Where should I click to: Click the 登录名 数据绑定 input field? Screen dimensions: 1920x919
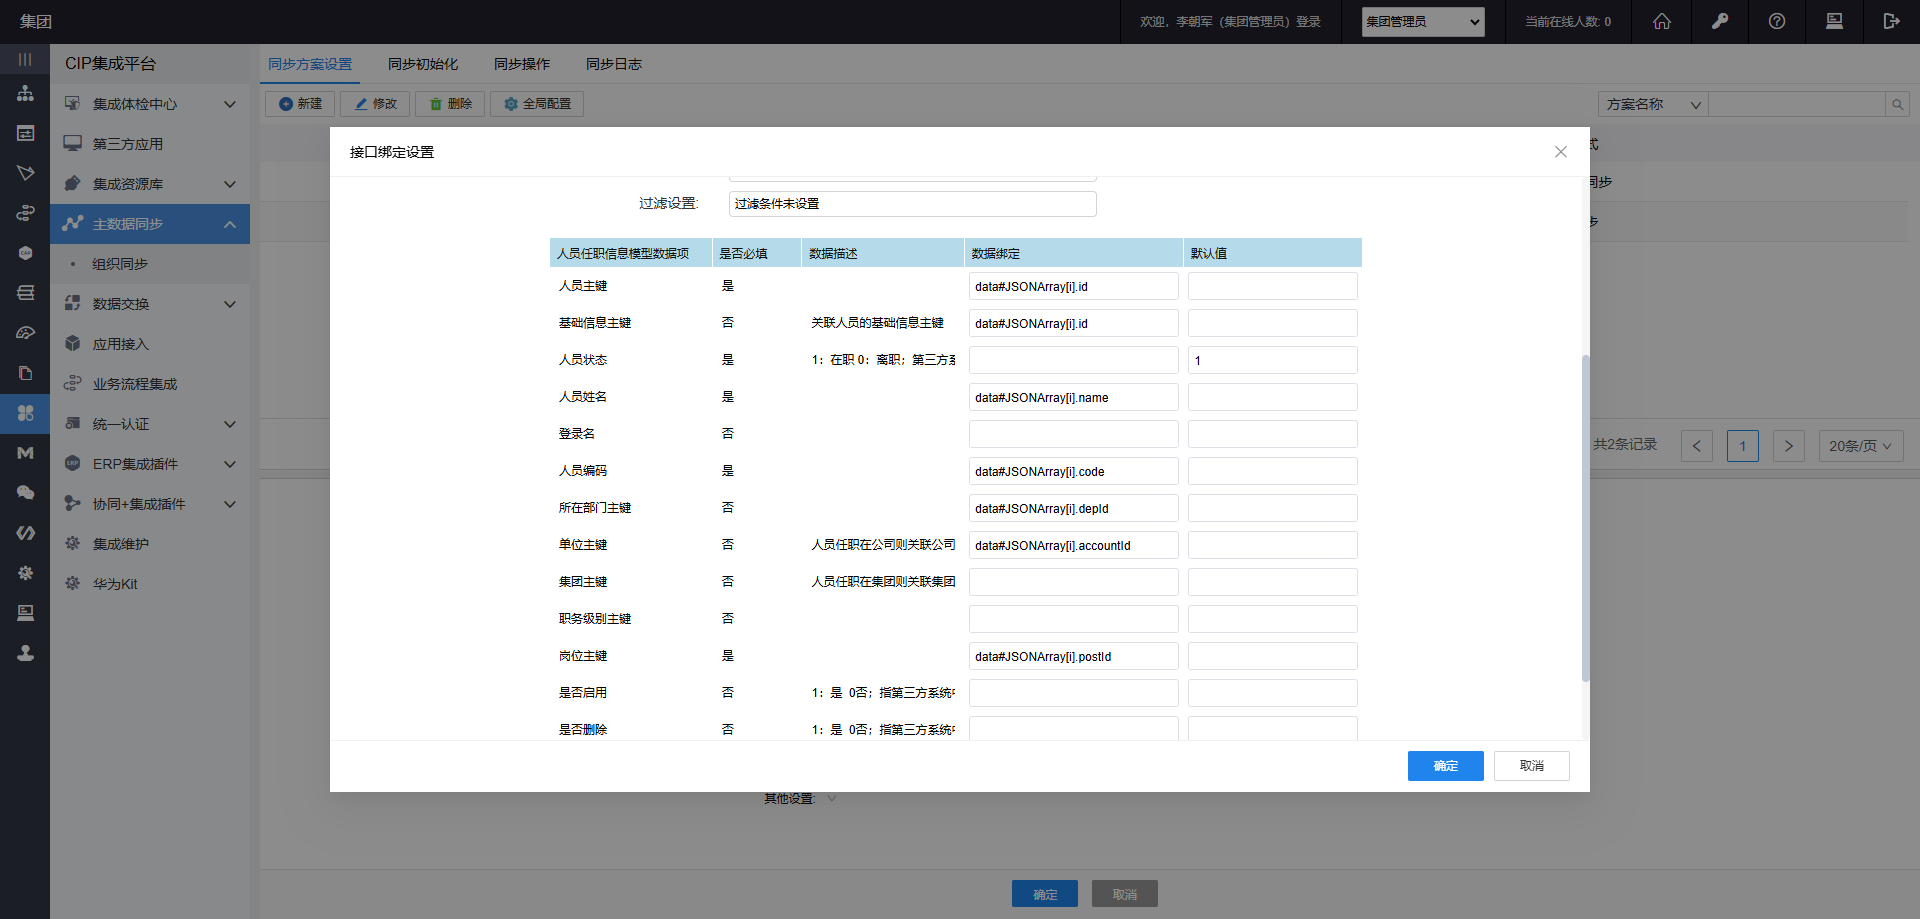[1073, 434]
